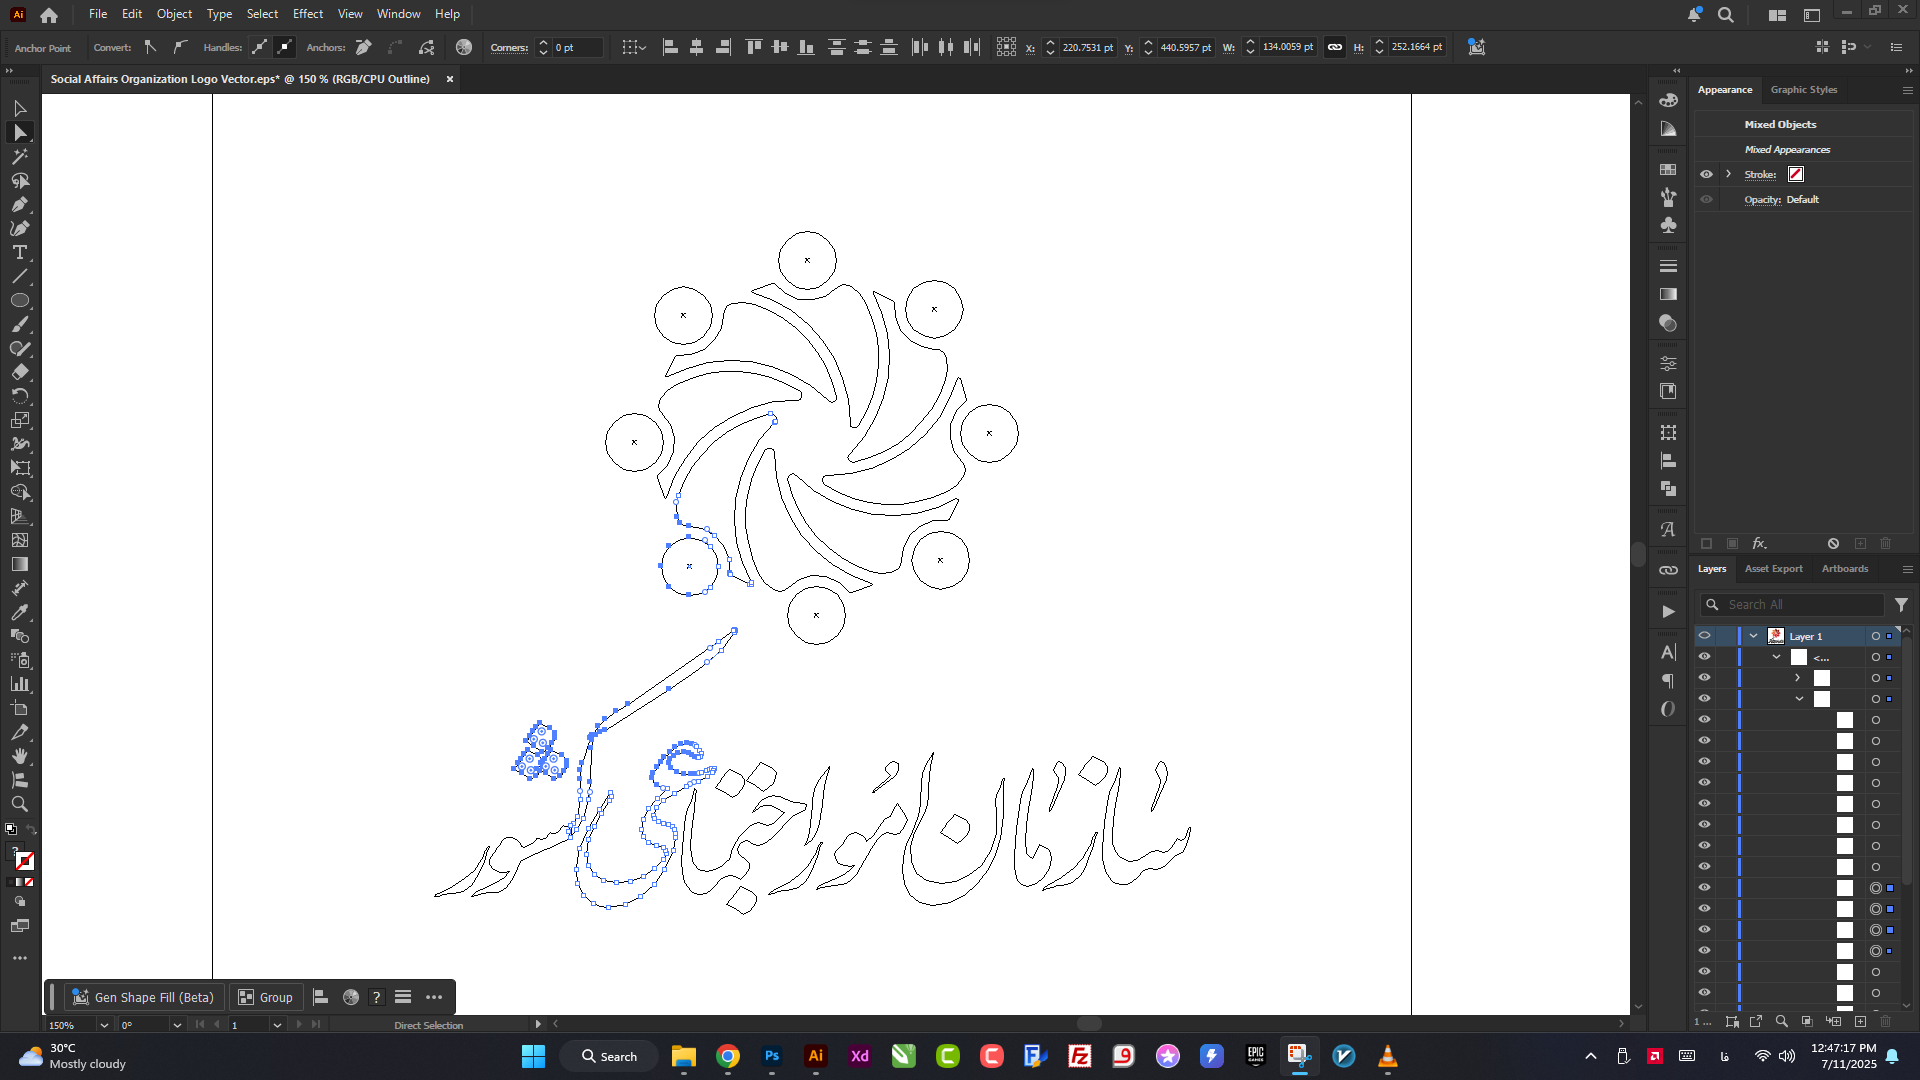Select the Zoom tool
Image resolution: width=1920 pixels, height=1080 pixels.
(x=20, y=804)
